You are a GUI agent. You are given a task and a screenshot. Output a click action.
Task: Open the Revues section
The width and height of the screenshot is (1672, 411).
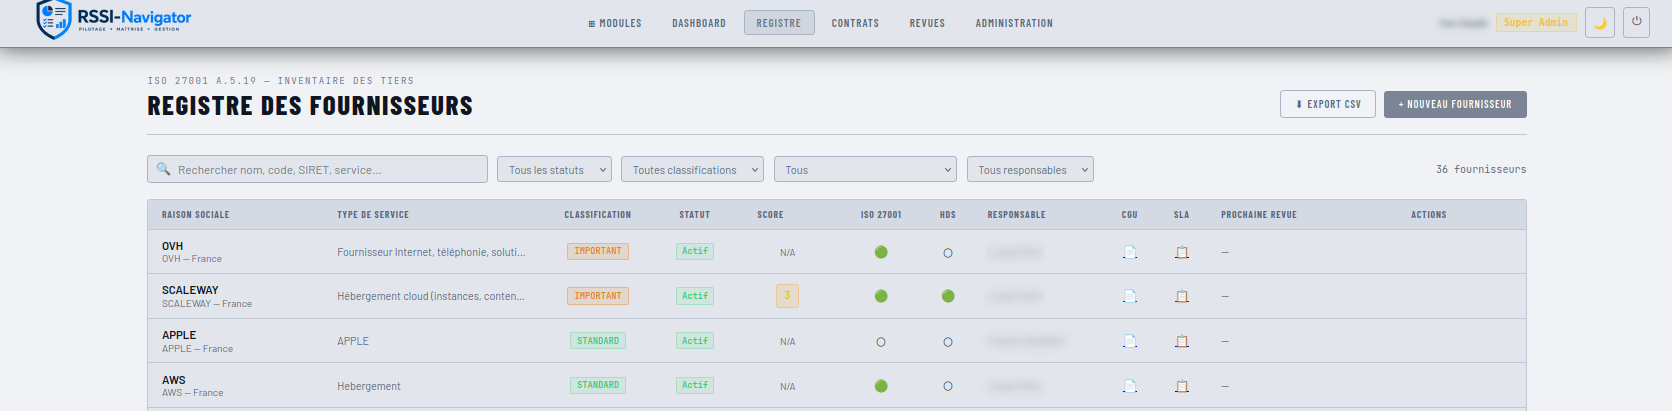(x=927, y=23)
